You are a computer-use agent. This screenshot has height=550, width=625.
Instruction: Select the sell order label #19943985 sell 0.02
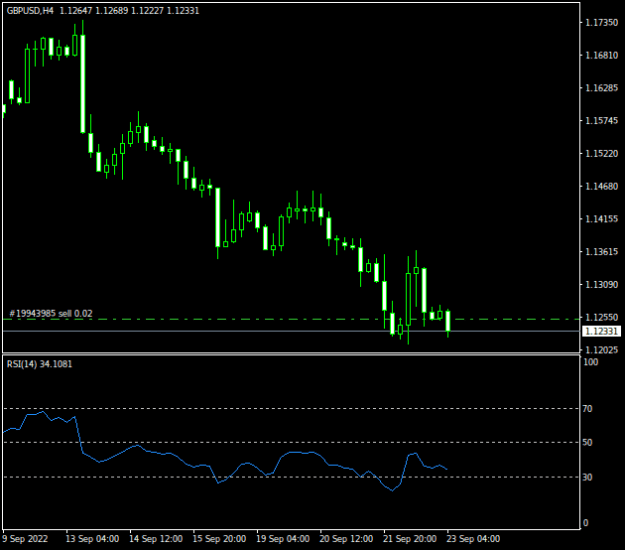pyautogui.click(x=51, y=314)
